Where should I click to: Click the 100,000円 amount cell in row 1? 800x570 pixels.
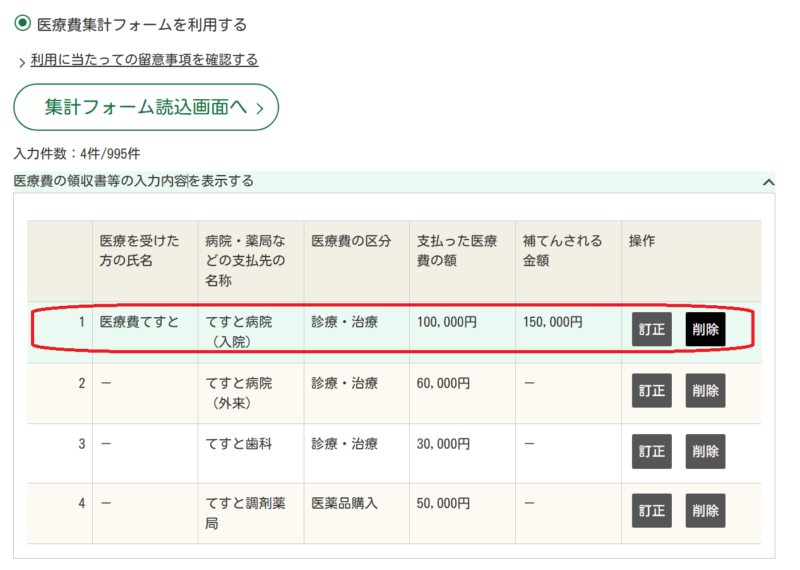point(447,322)
